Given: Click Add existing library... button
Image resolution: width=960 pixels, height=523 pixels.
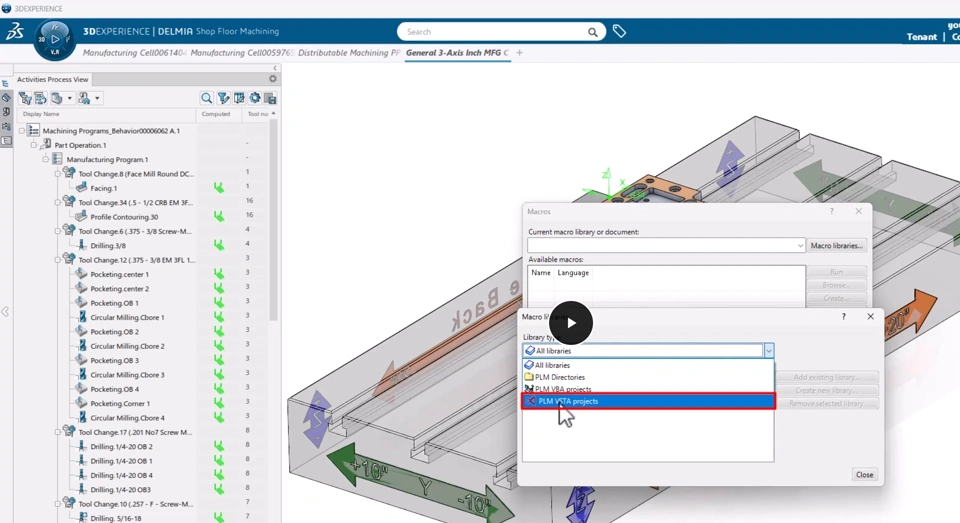Looking at the screenshot, I should tap(827, 377).
